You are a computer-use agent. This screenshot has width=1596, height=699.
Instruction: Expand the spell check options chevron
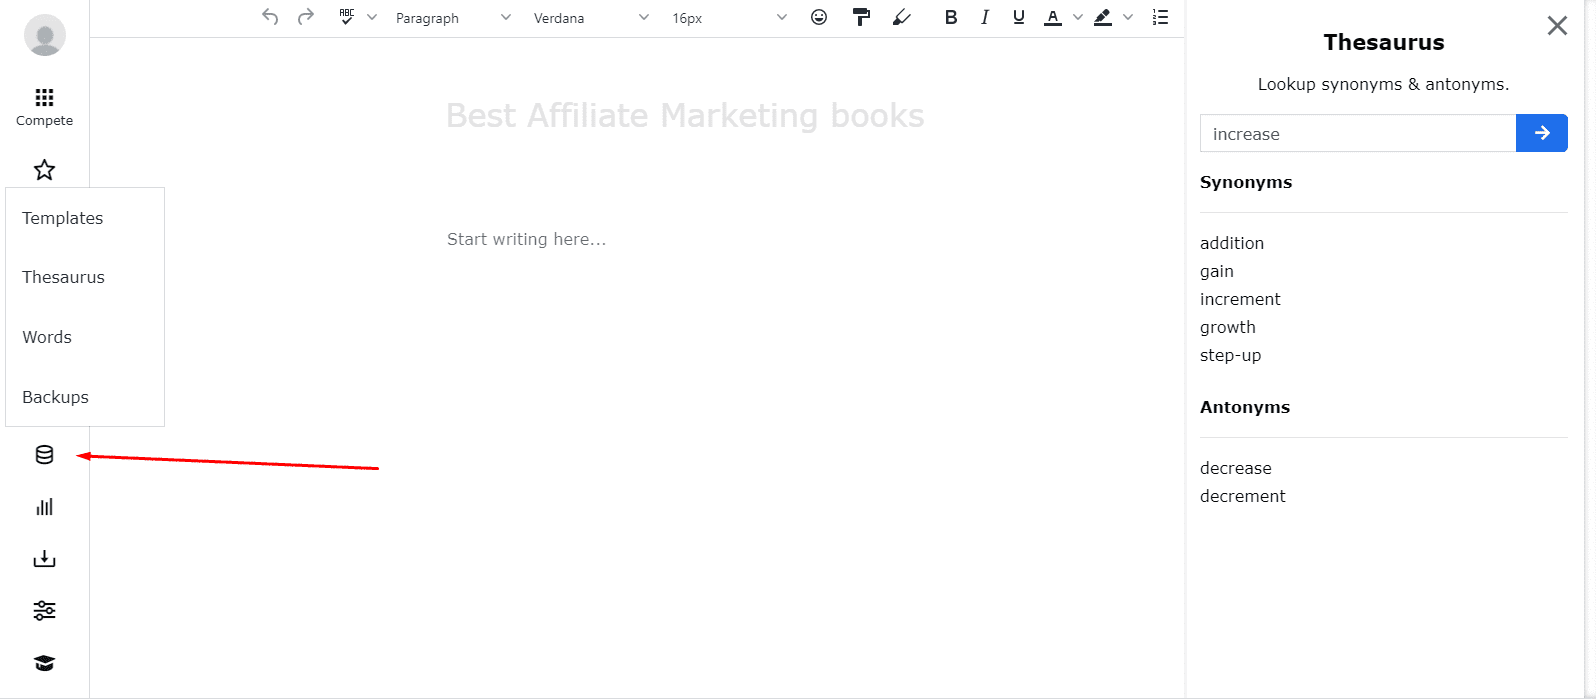coord(372,17)
